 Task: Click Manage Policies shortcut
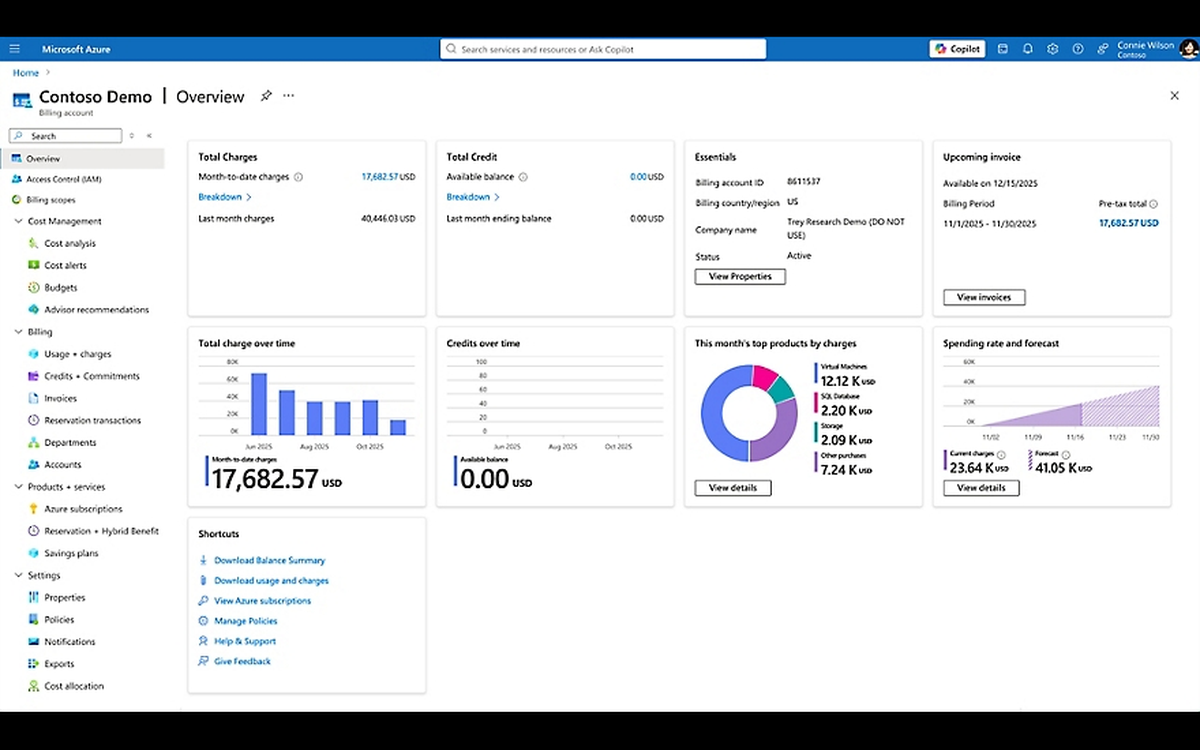[246, 621]
